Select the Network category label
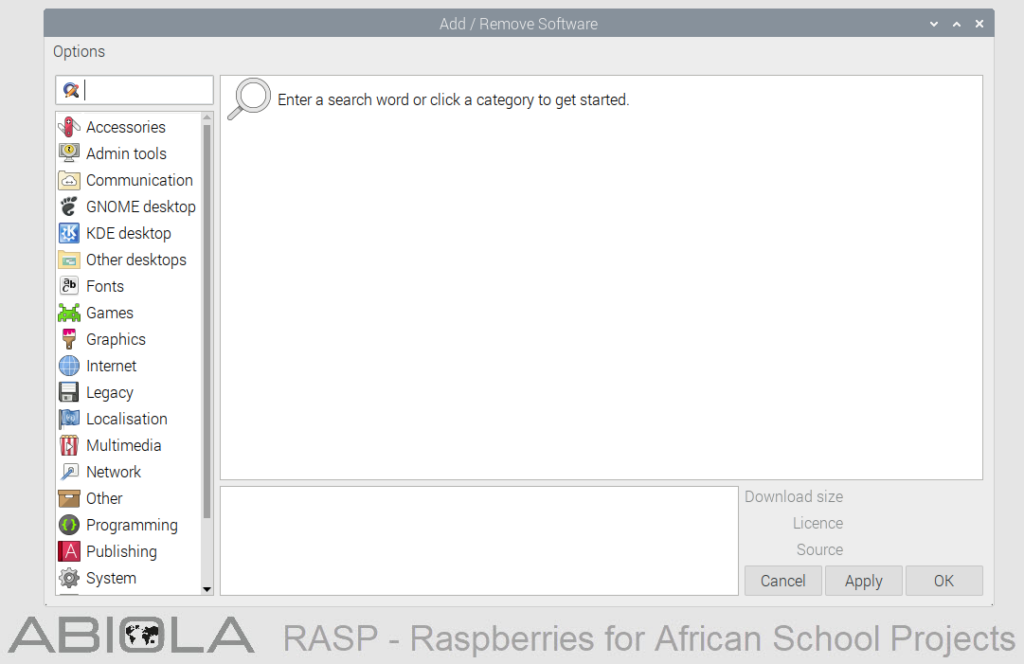Viewport: 1024px width, 664px height. [x=114, y=472]
